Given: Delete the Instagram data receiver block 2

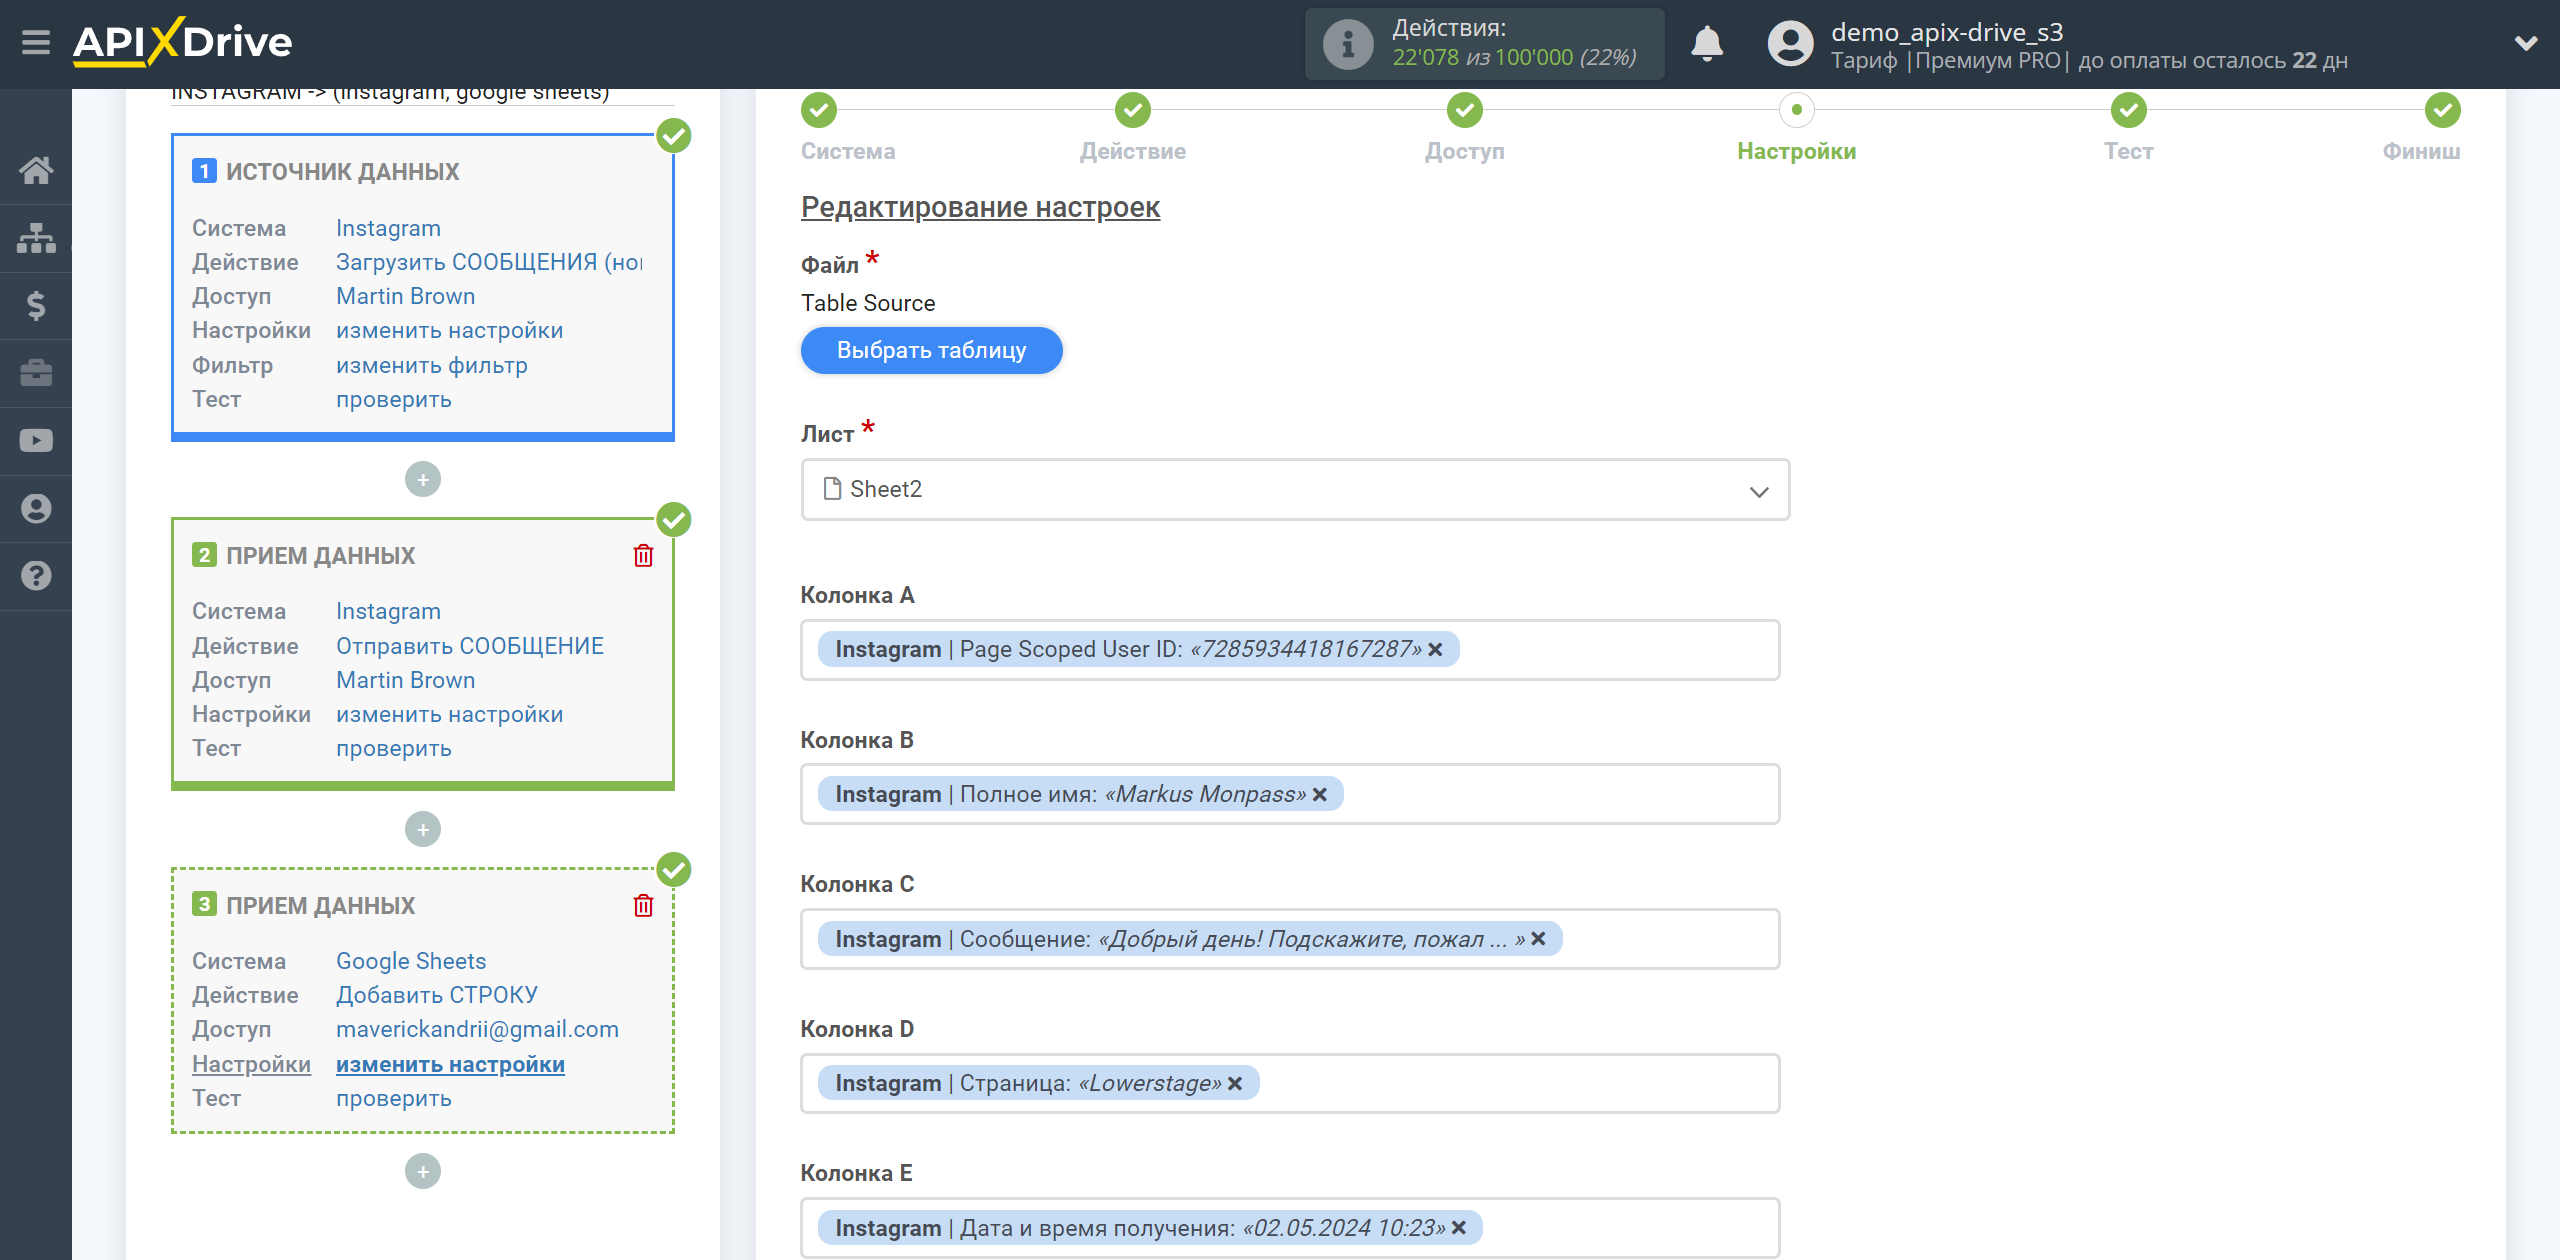Looking at the screenshot, I should click(643, 556).
